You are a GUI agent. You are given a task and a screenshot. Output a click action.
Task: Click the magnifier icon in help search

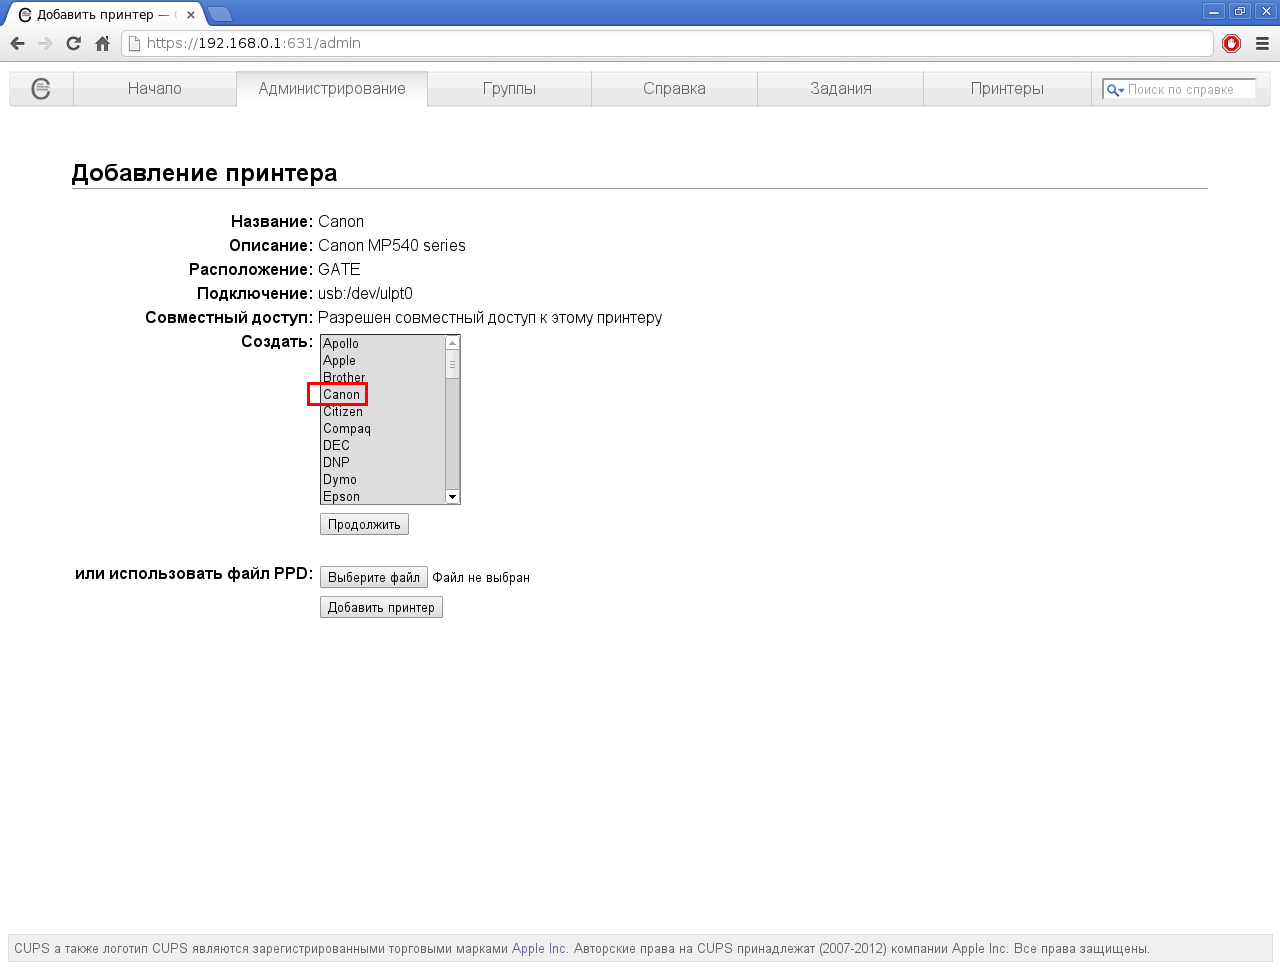point(1113,90)
